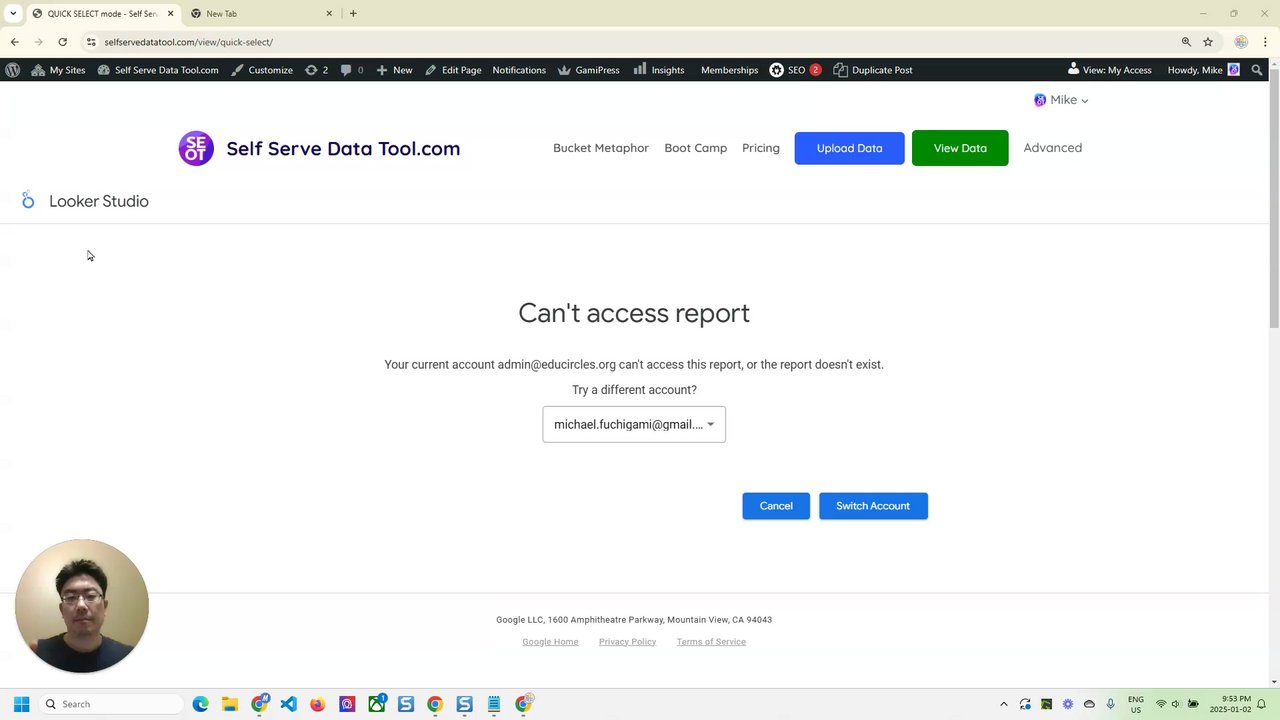1280x720 pixels.
Task: Open the GamiPress admin bar item
Action: tap(589, 70)
